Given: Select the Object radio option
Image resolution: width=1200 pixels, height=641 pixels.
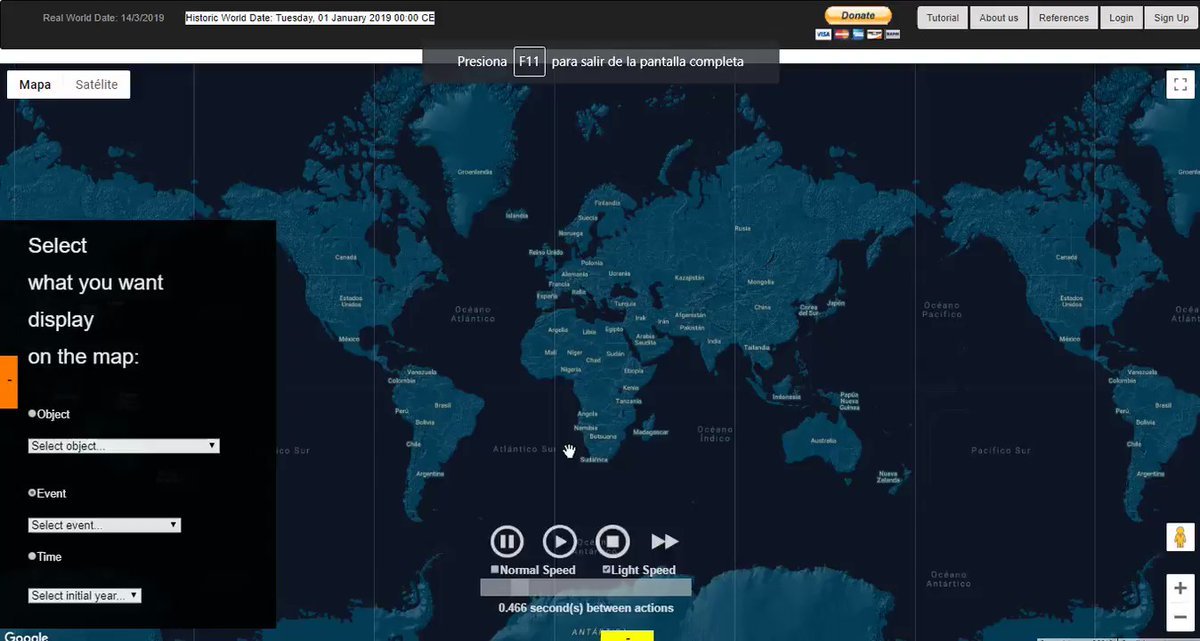Looking at the screenshot, I should pyautogui.click(x=32, y=413).
